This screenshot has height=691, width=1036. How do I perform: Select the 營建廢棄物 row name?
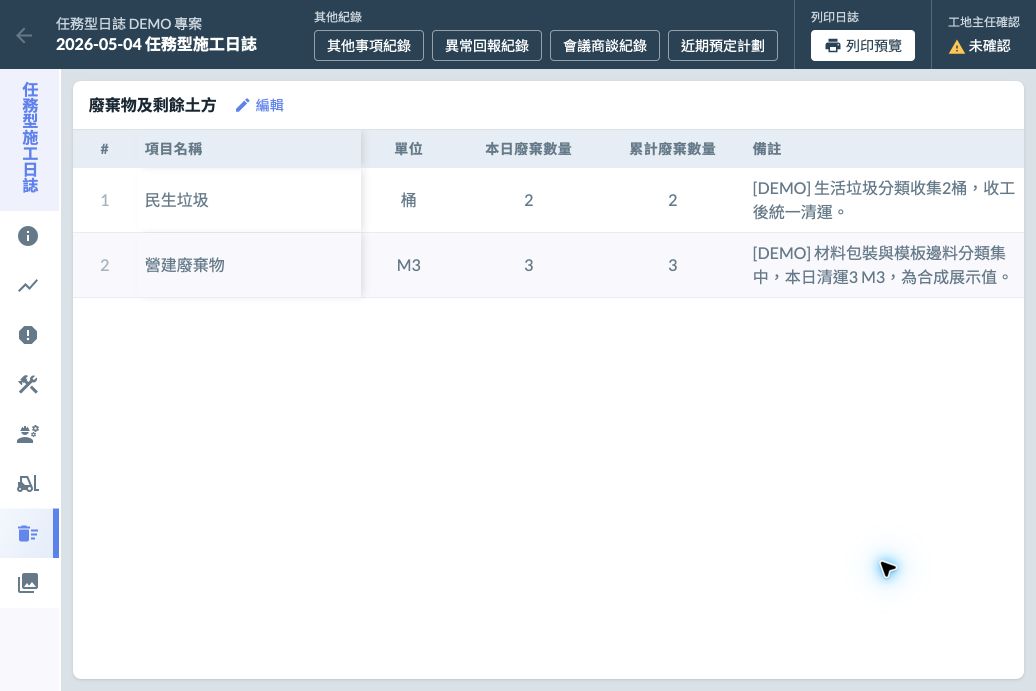point(184,265)
